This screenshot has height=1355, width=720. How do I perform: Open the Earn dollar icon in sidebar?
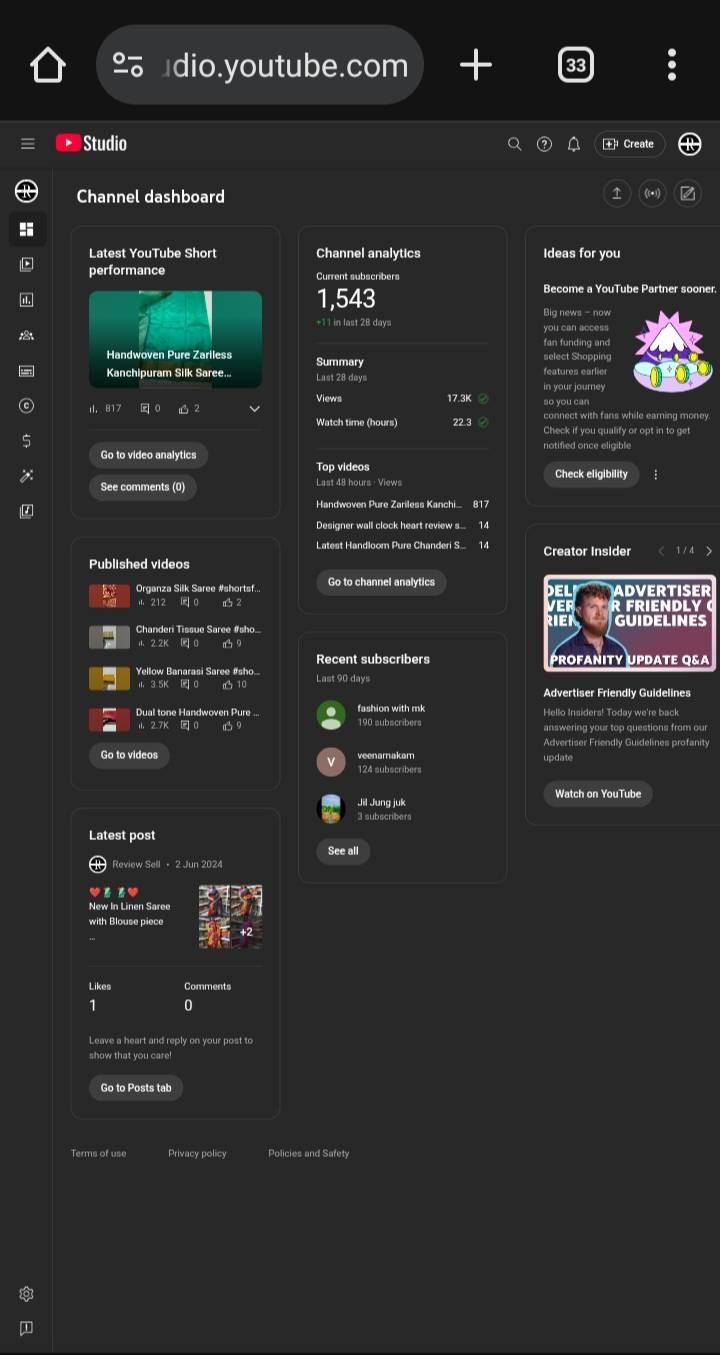[27, 441]
